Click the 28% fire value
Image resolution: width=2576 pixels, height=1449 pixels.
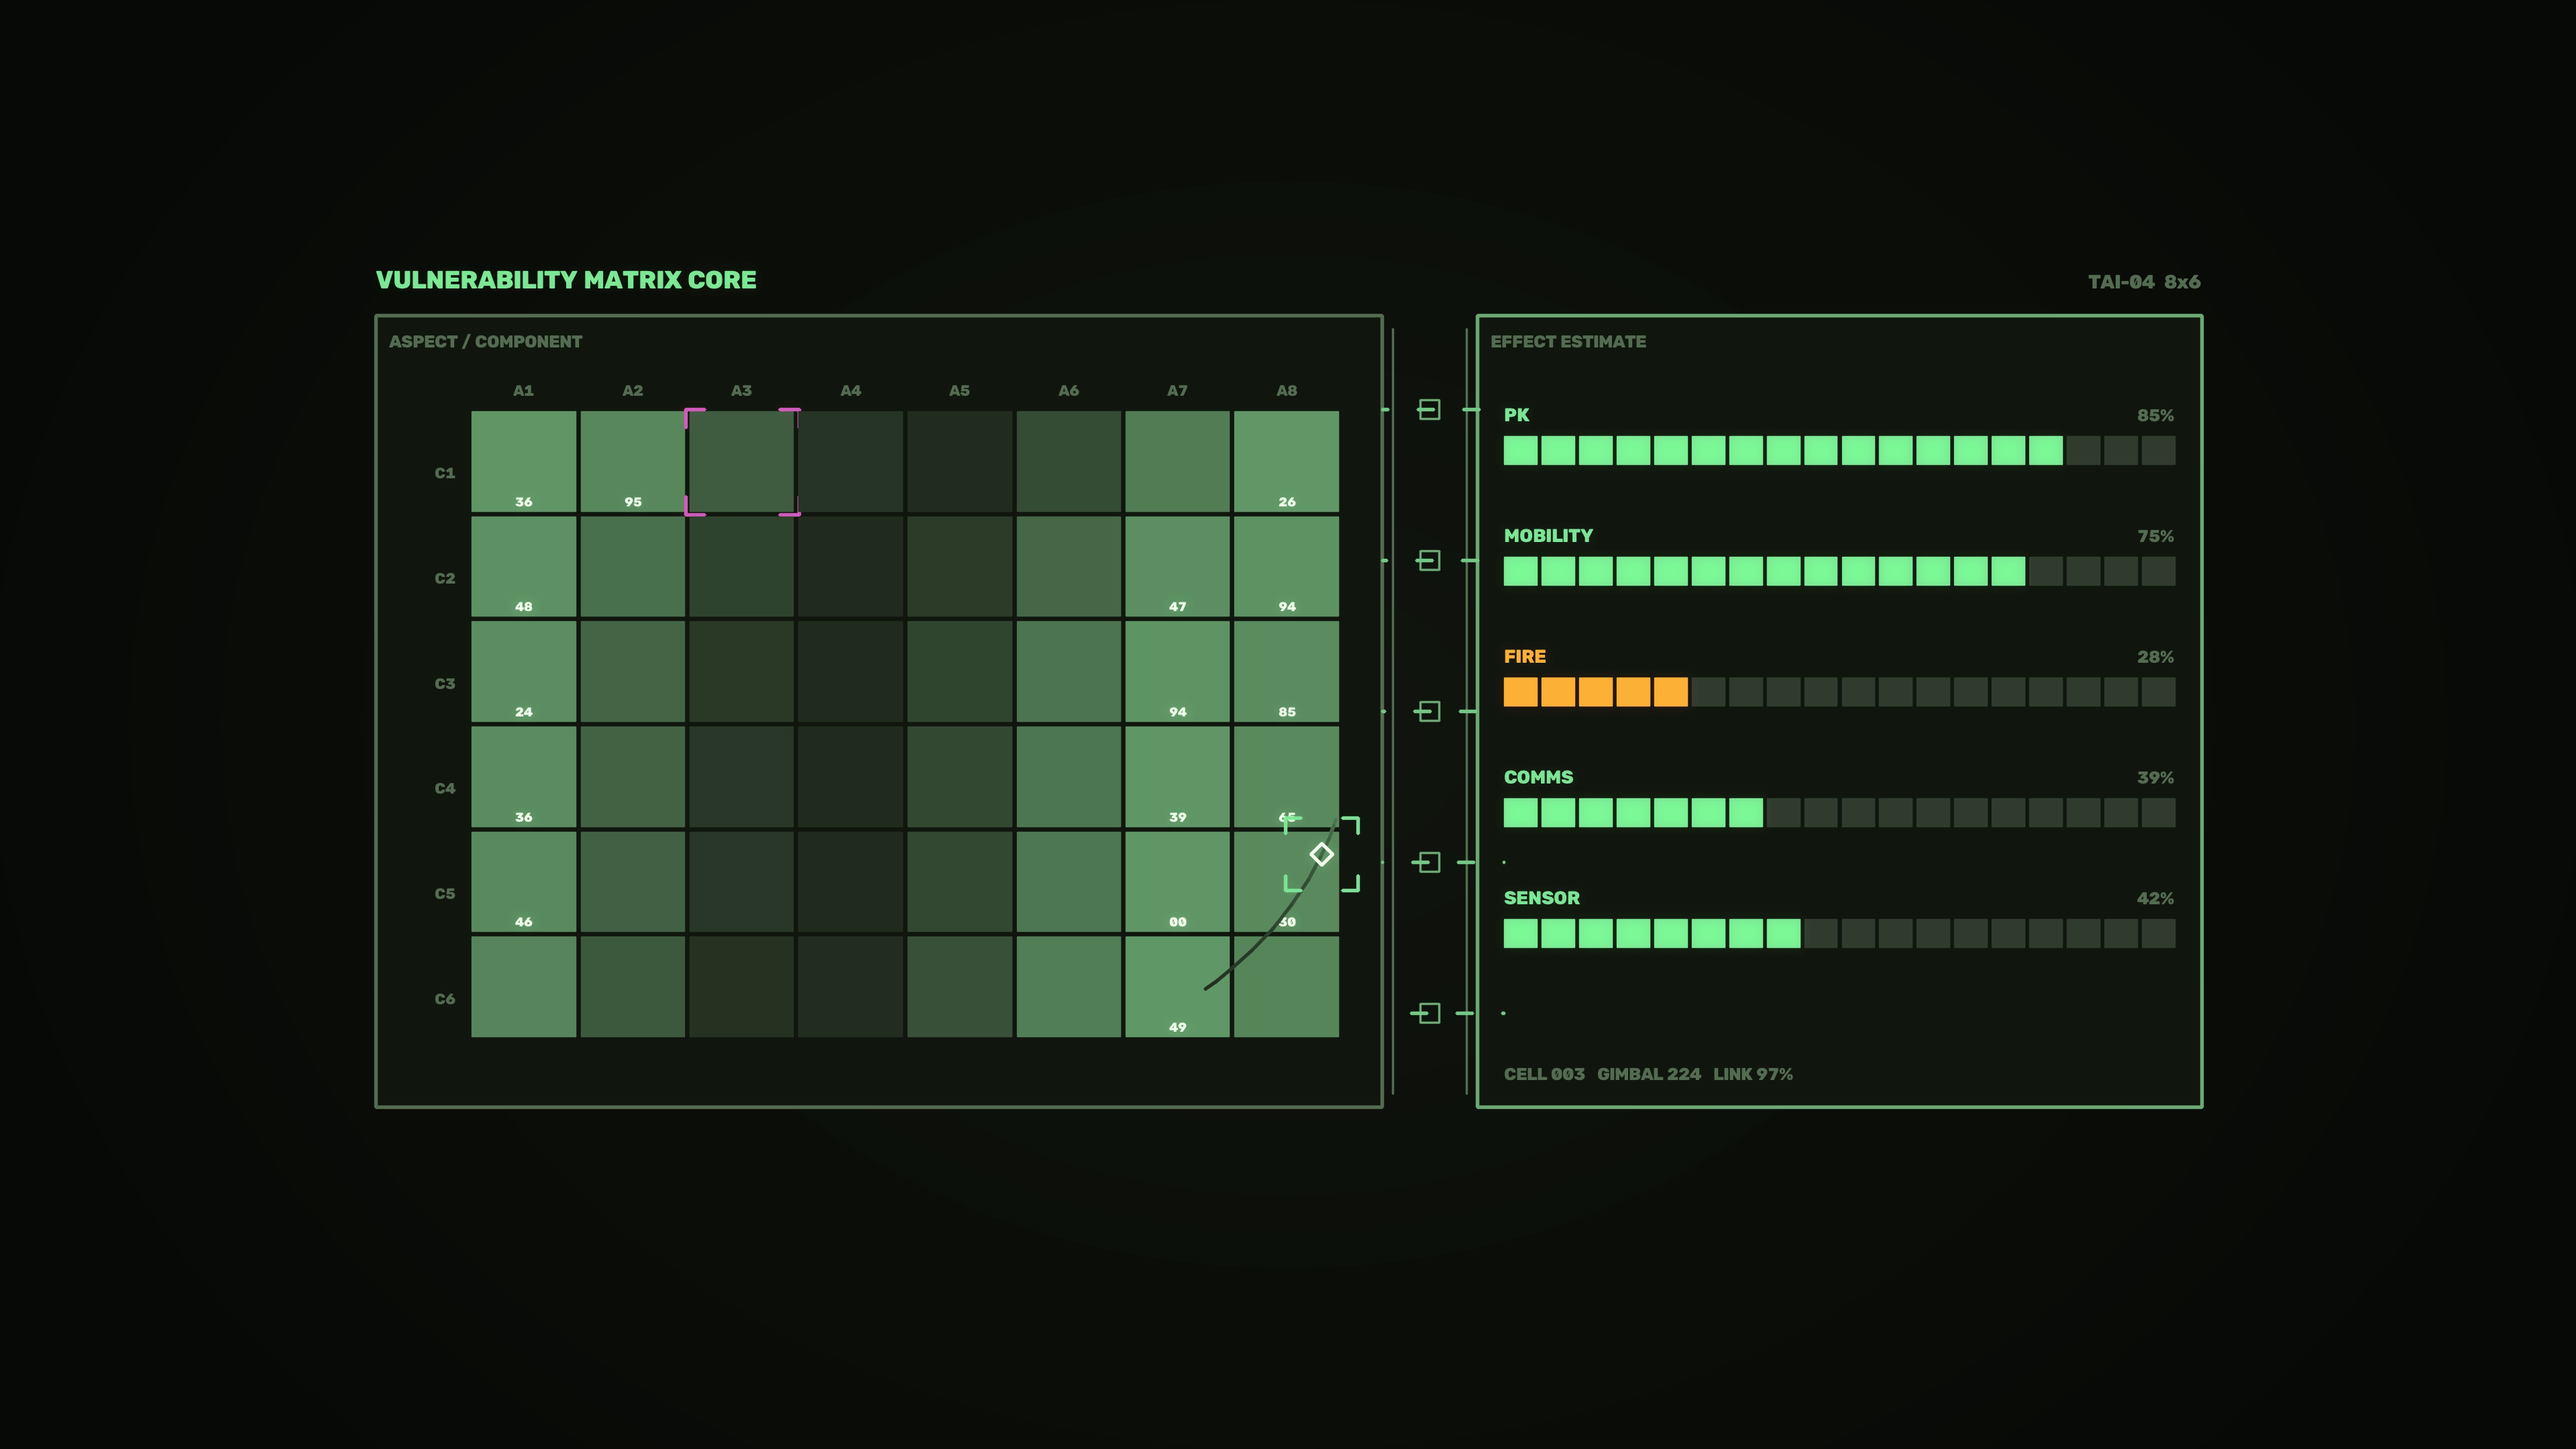(2155, 657)
